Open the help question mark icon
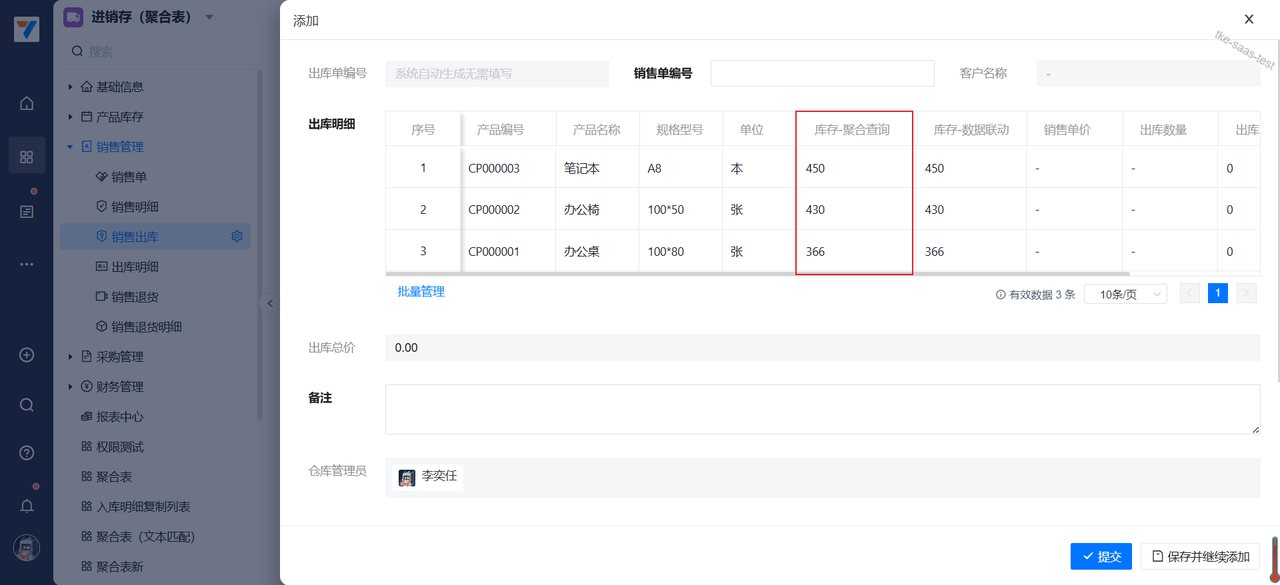Screen dimensions: 1280x585 pos(27,453)
